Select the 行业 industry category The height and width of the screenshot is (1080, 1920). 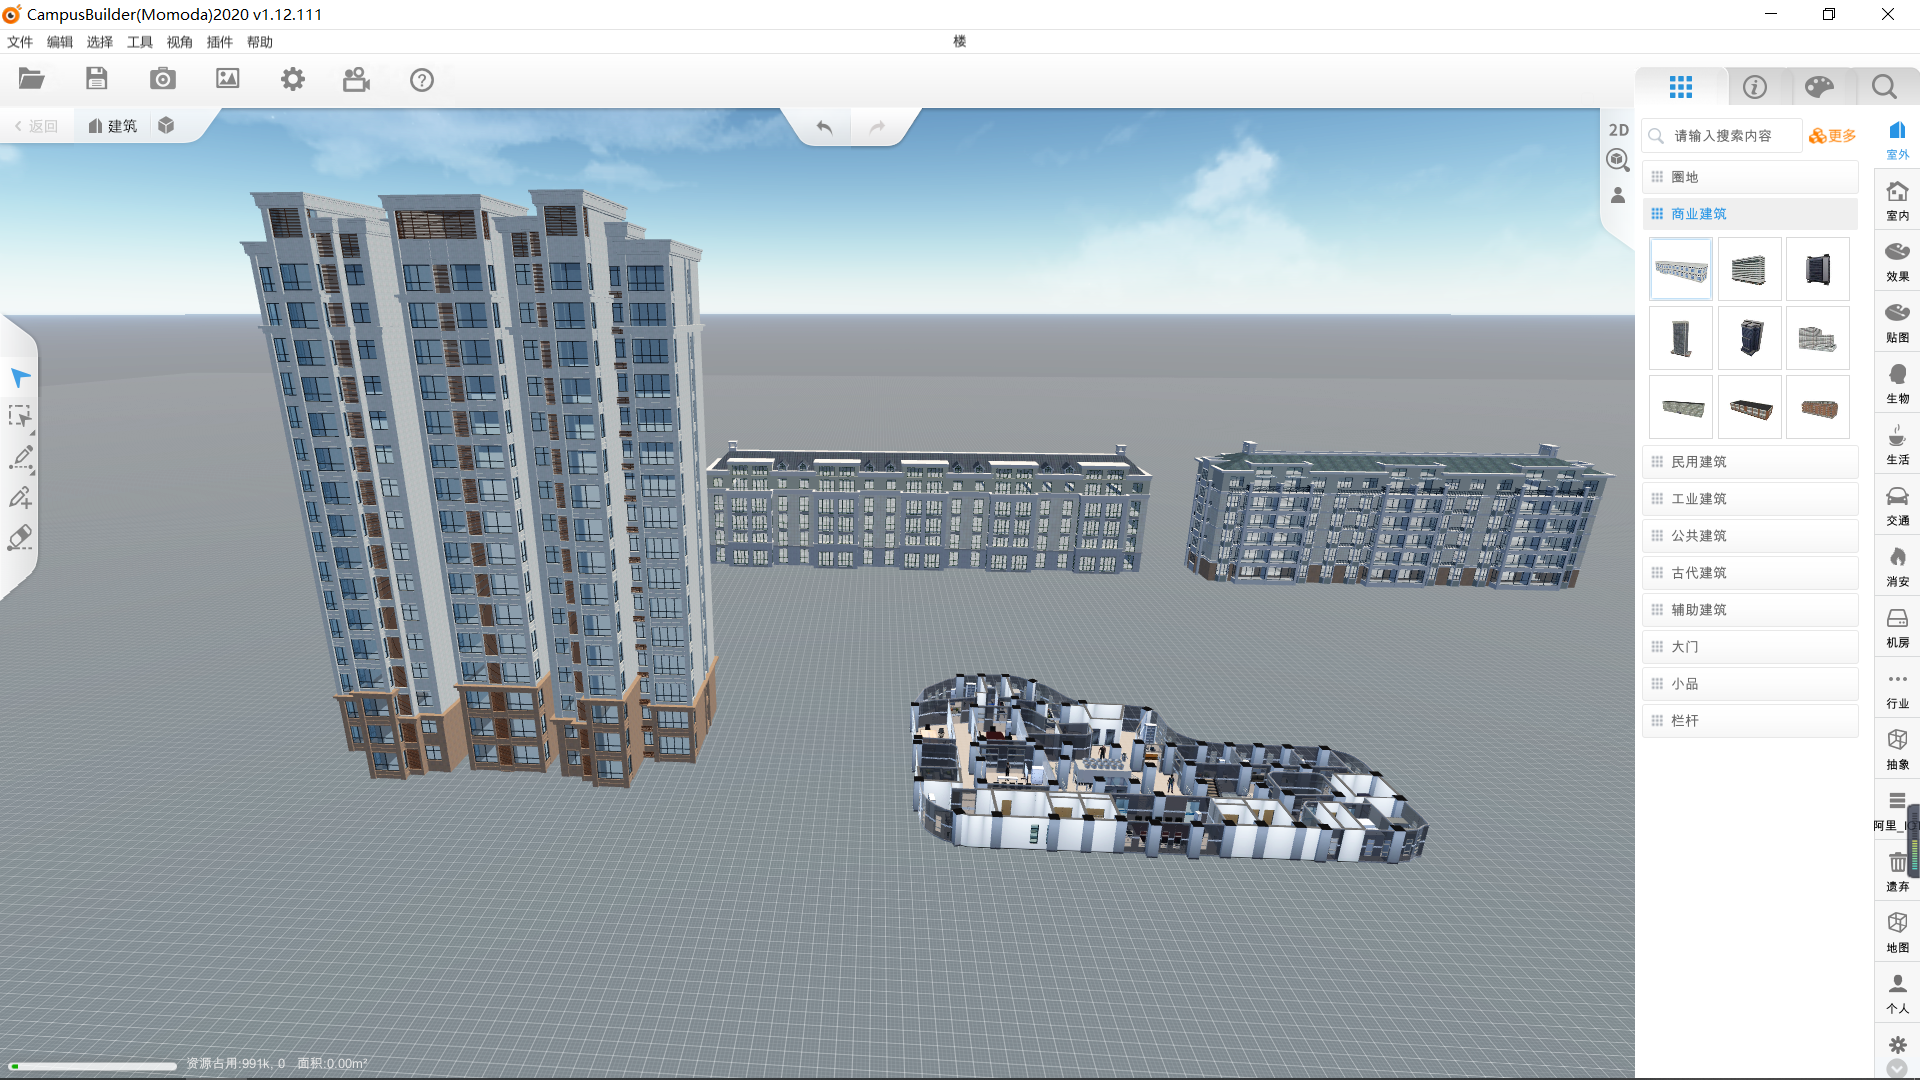click(x=1897, y=689)
